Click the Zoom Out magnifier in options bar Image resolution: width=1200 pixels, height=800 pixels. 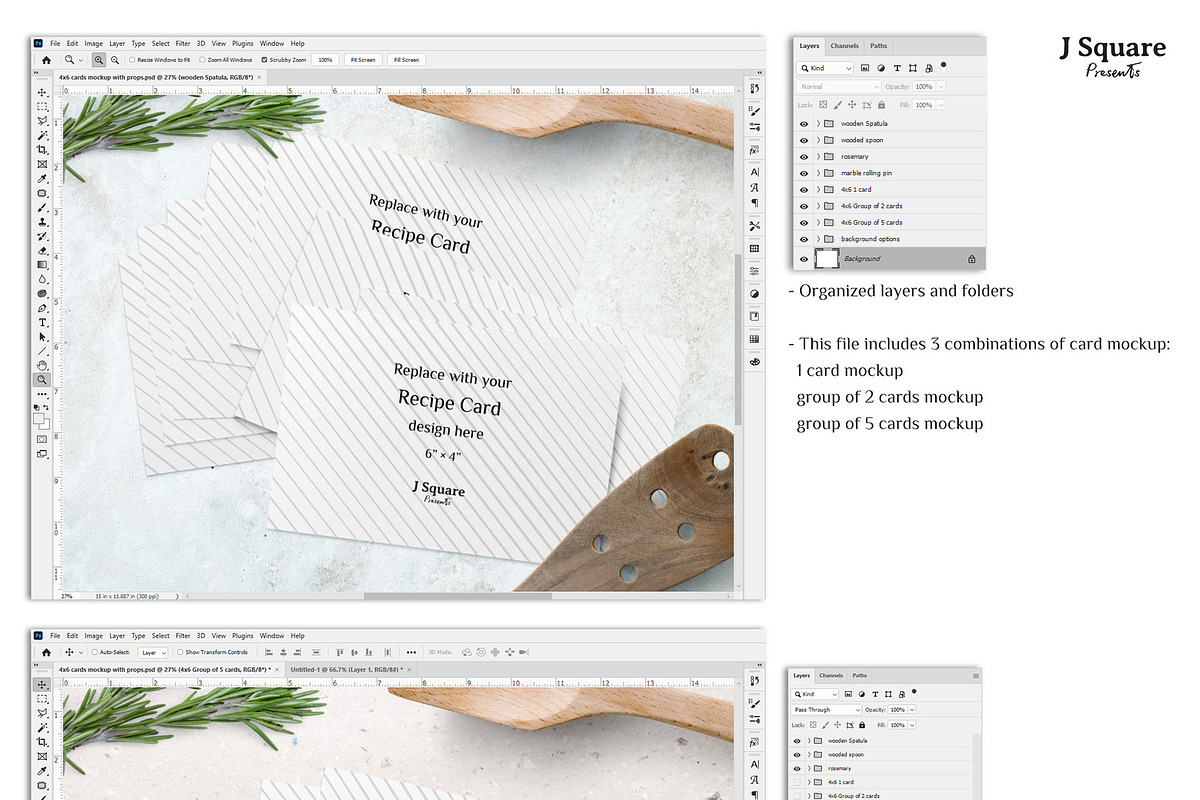115,60
